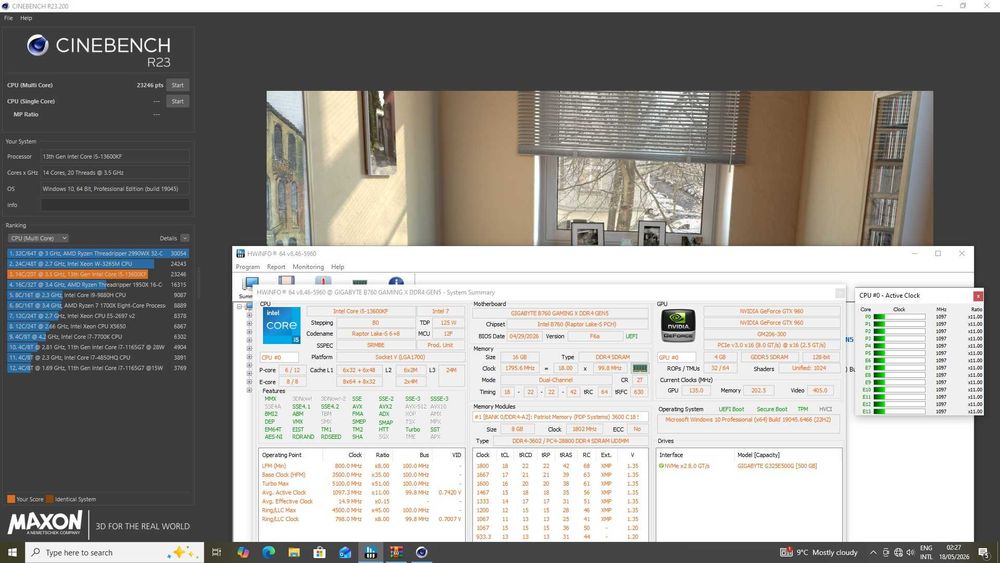Select GIGABYTE G325E500G drive entry
The height and width of the screenshot is (563, 1000).
pos(777,466)
